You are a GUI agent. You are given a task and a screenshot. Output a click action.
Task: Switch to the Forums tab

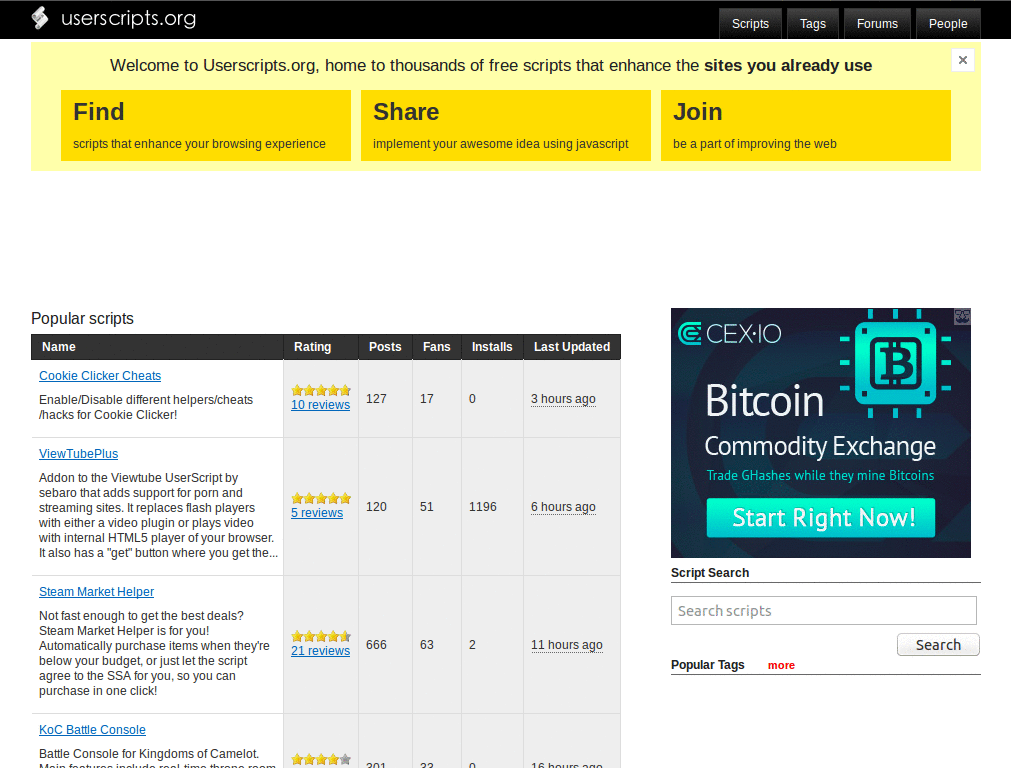click(877, 24)
